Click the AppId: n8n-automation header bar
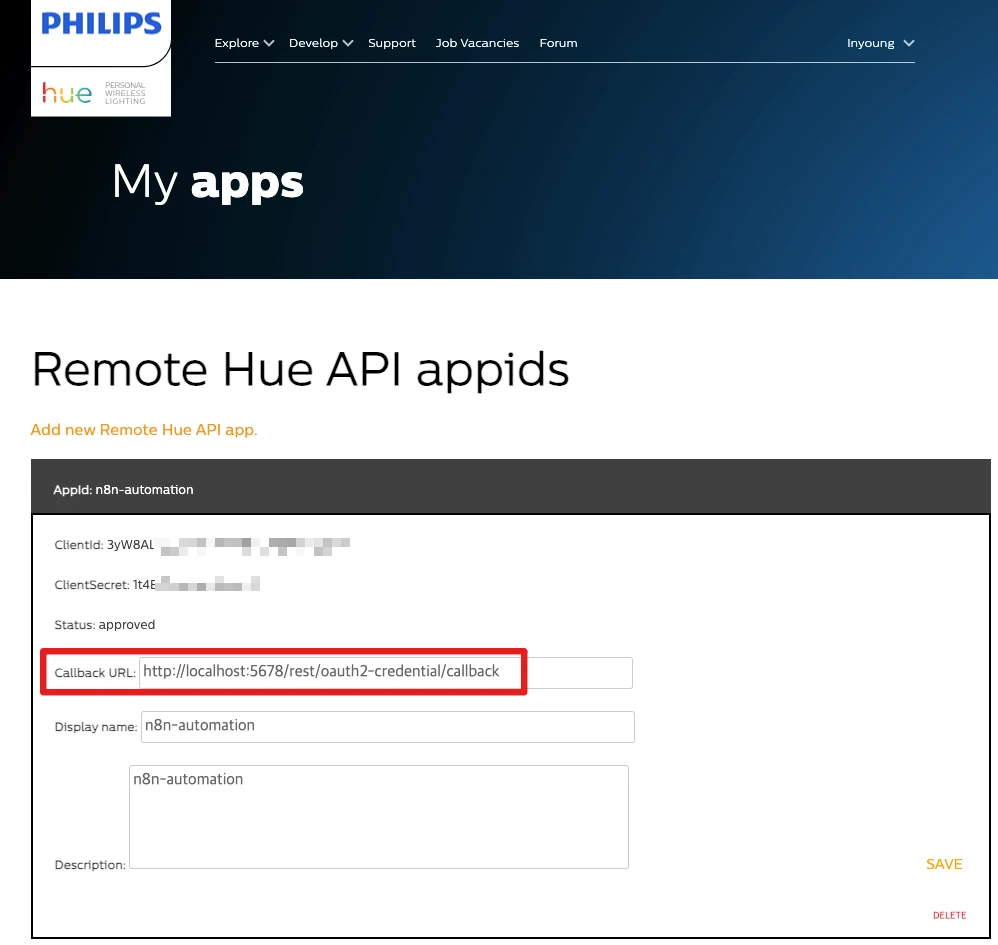Viewport: 998px width, 945px height. pos(510,487)
